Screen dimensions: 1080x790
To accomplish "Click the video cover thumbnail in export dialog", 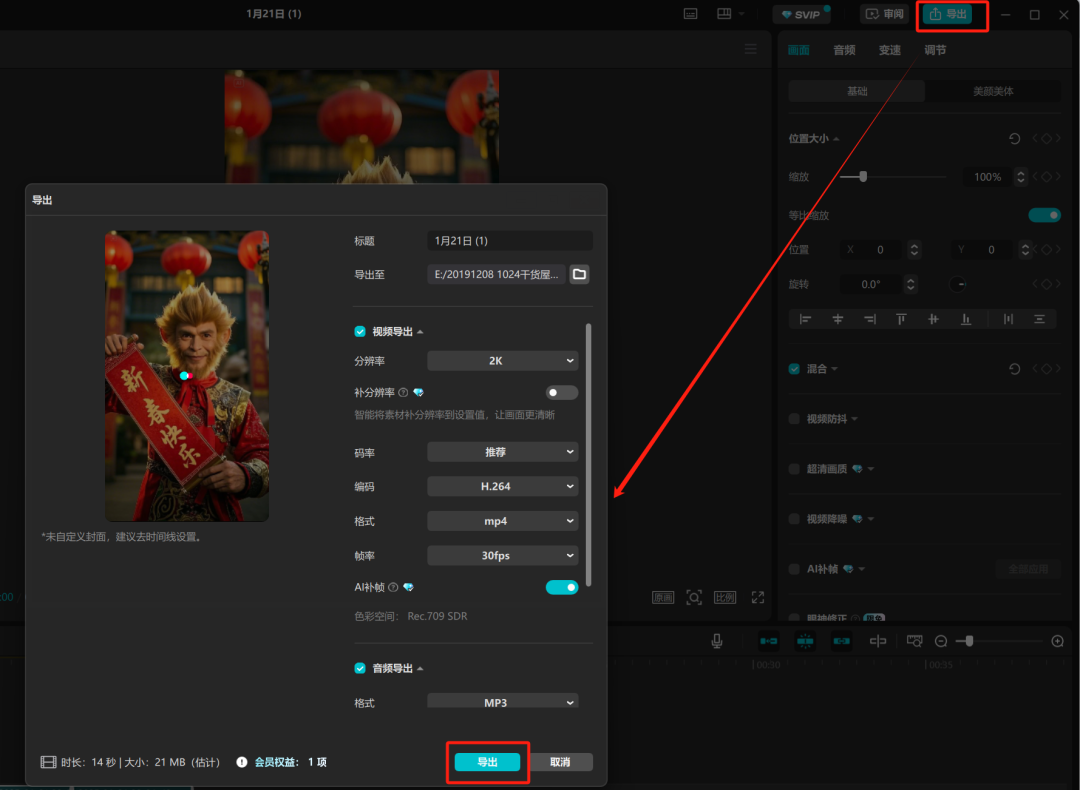I will [x=186, y=375].
